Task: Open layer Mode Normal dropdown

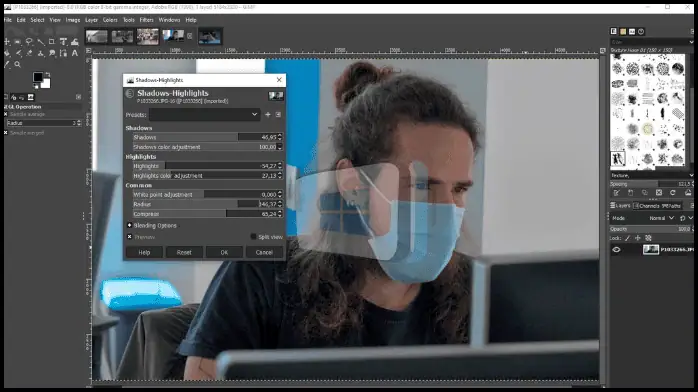Action: click(x=661, y=218)
